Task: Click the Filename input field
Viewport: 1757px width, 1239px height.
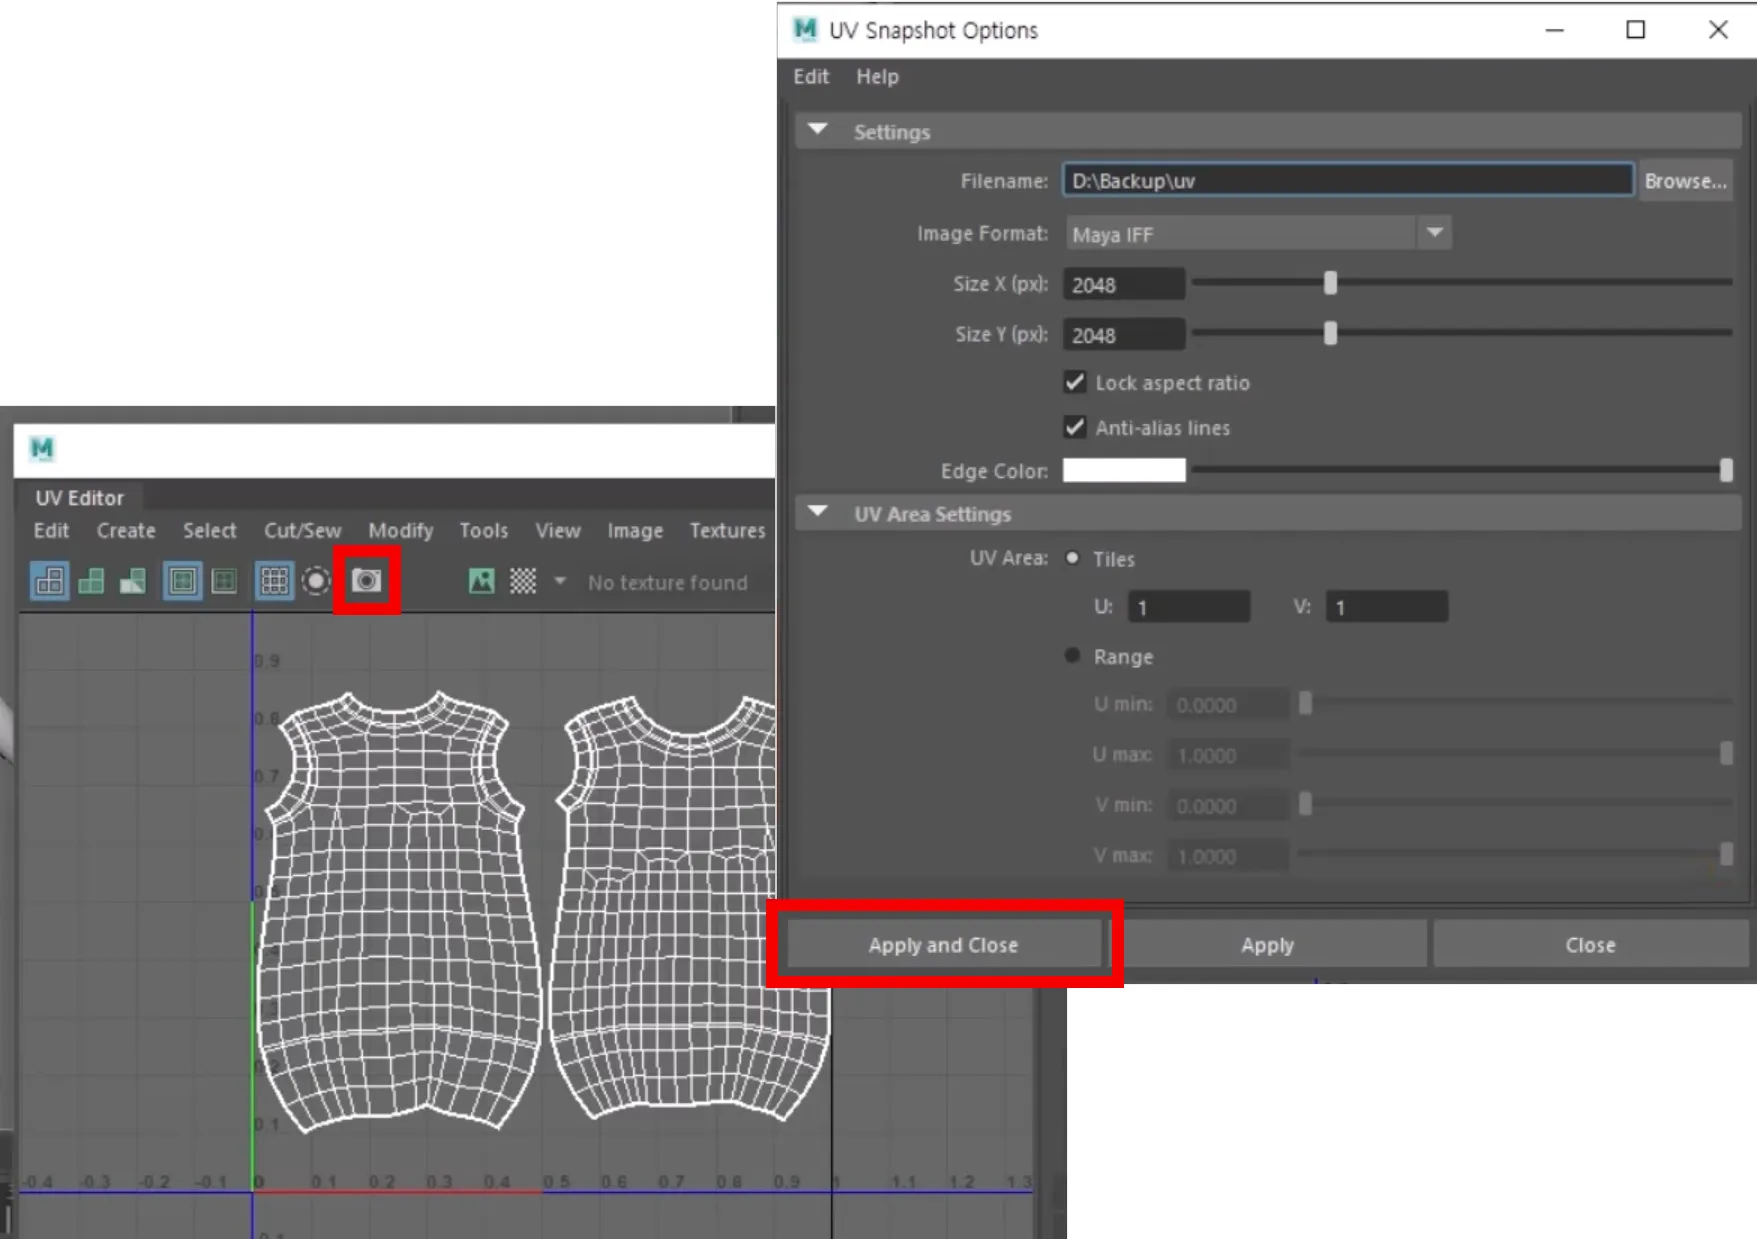Action: [x=1348, y=180]
